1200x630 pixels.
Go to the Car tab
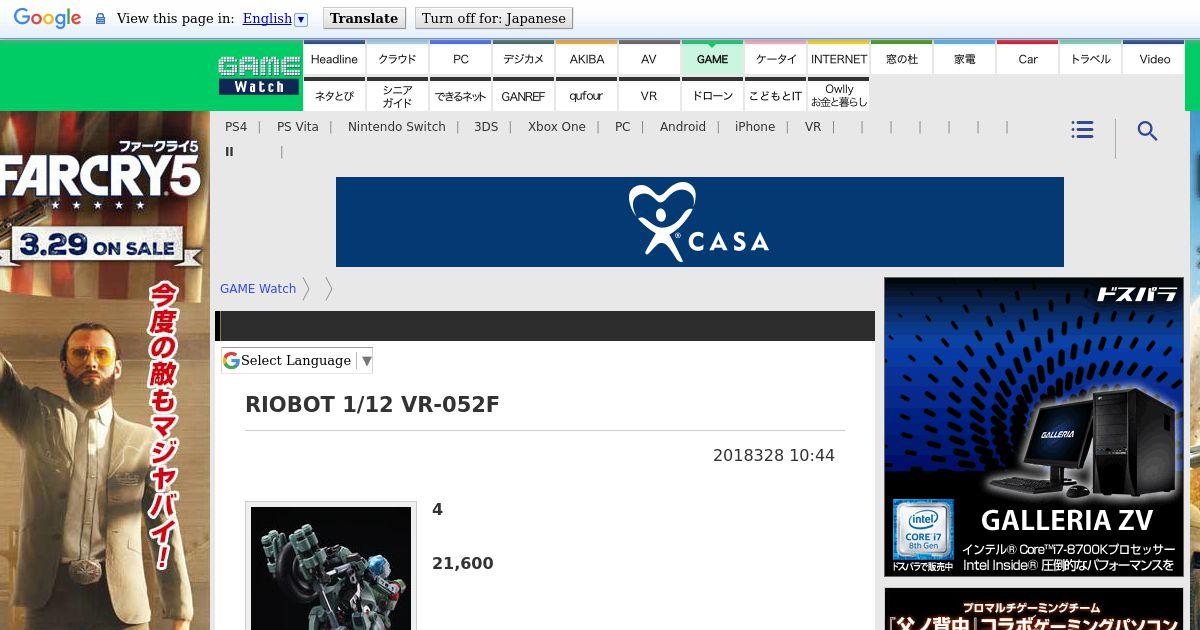(1027, 58)
